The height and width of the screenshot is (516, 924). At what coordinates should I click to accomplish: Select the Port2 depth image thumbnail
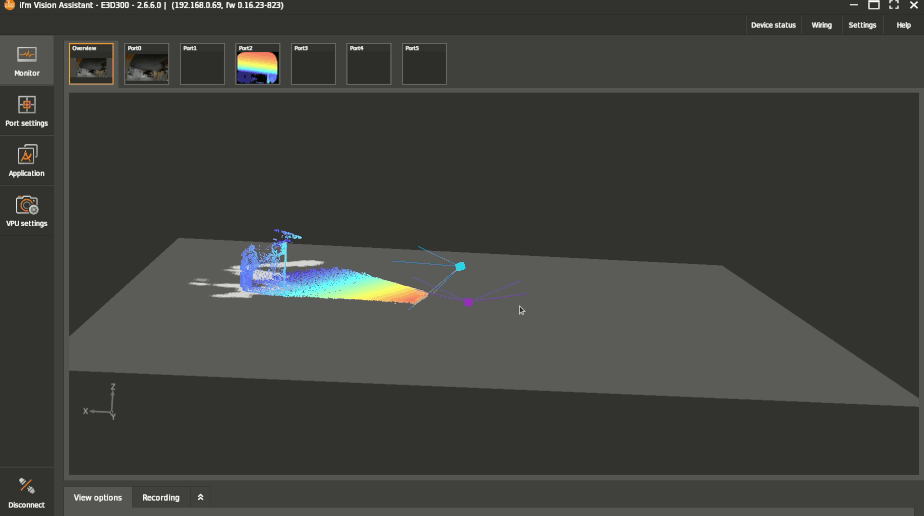click(257, 64)
